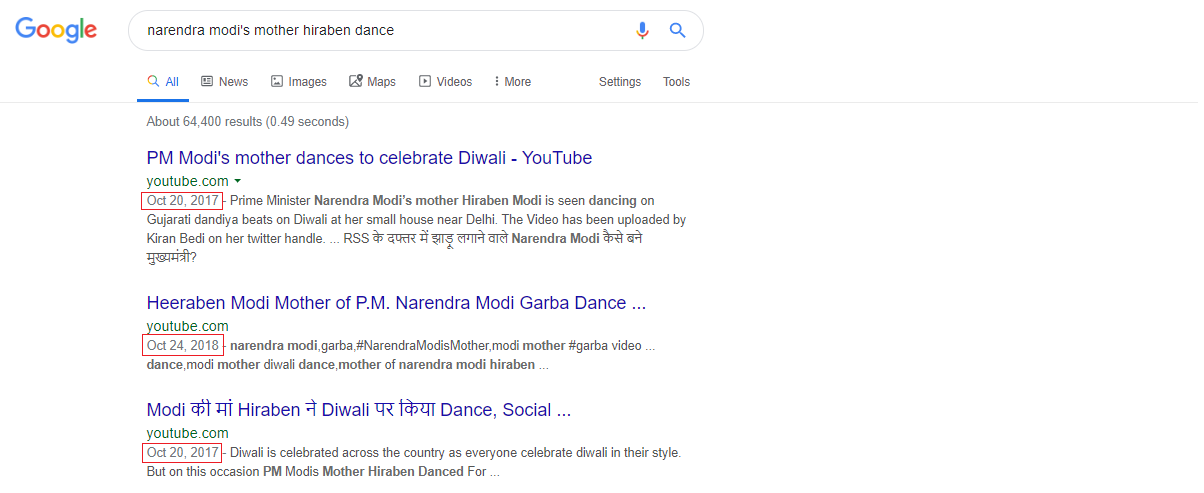Open the Hindi "Hiraben ने Diwali" result

pos(359,410)
